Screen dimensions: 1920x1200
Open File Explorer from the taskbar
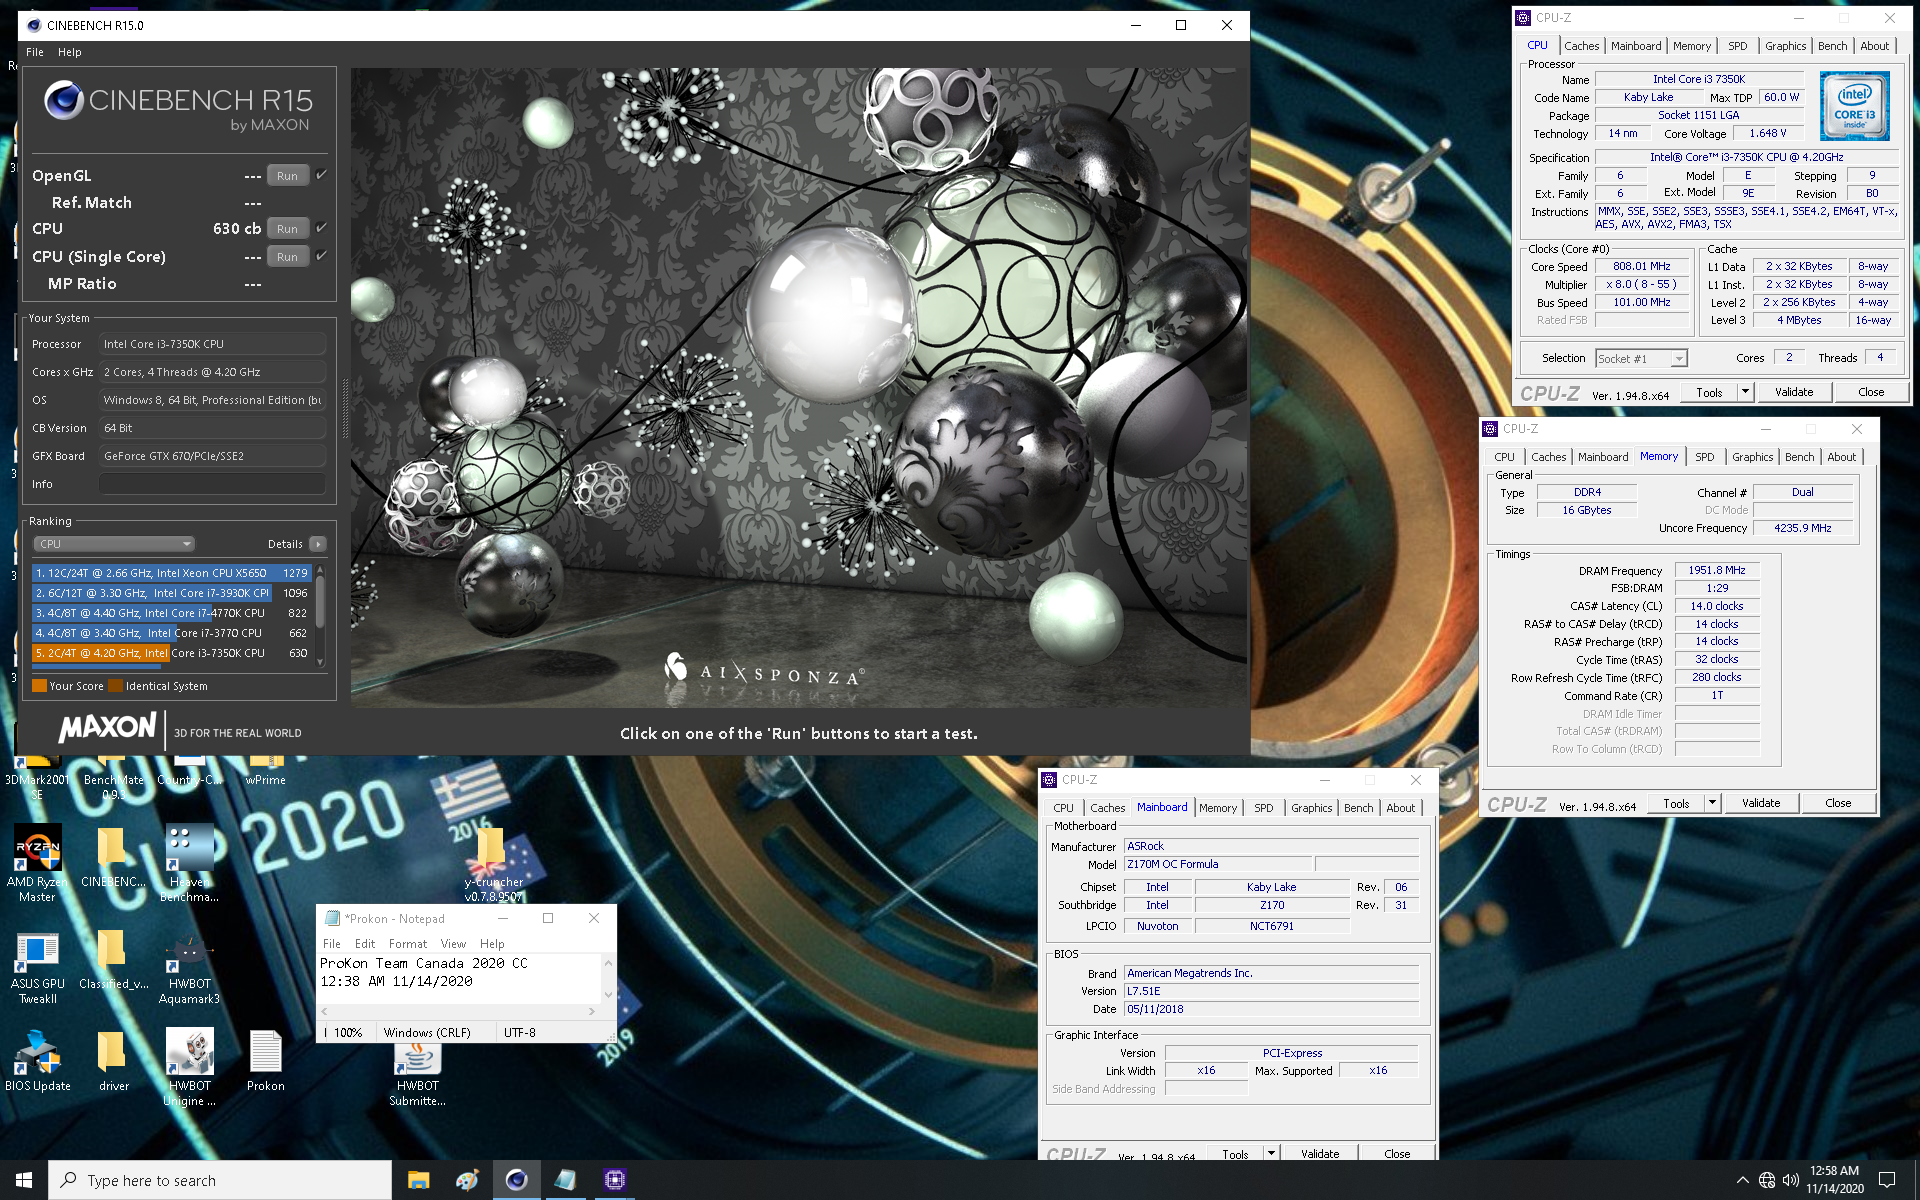tap(418, 1180)
